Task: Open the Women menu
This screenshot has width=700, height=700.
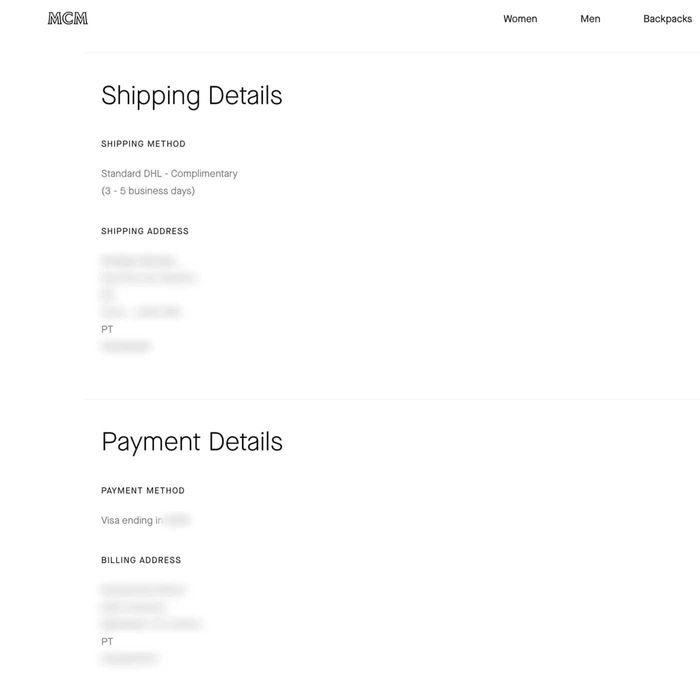Action: click(x=520, y=19)
